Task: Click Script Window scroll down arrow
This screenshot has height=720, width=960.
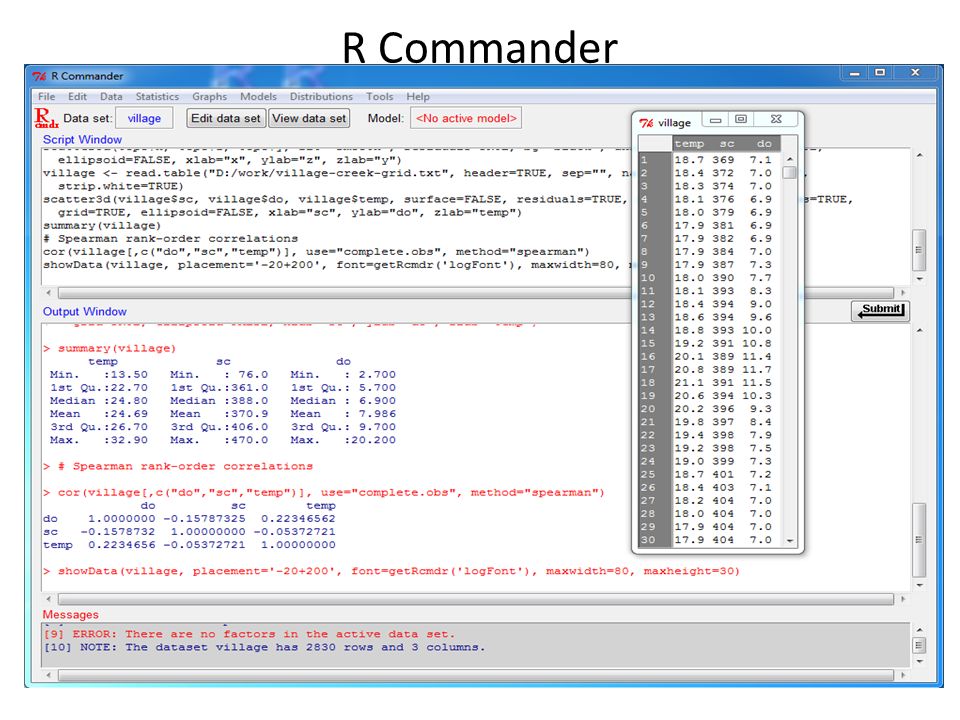Action: pos(920,279)
